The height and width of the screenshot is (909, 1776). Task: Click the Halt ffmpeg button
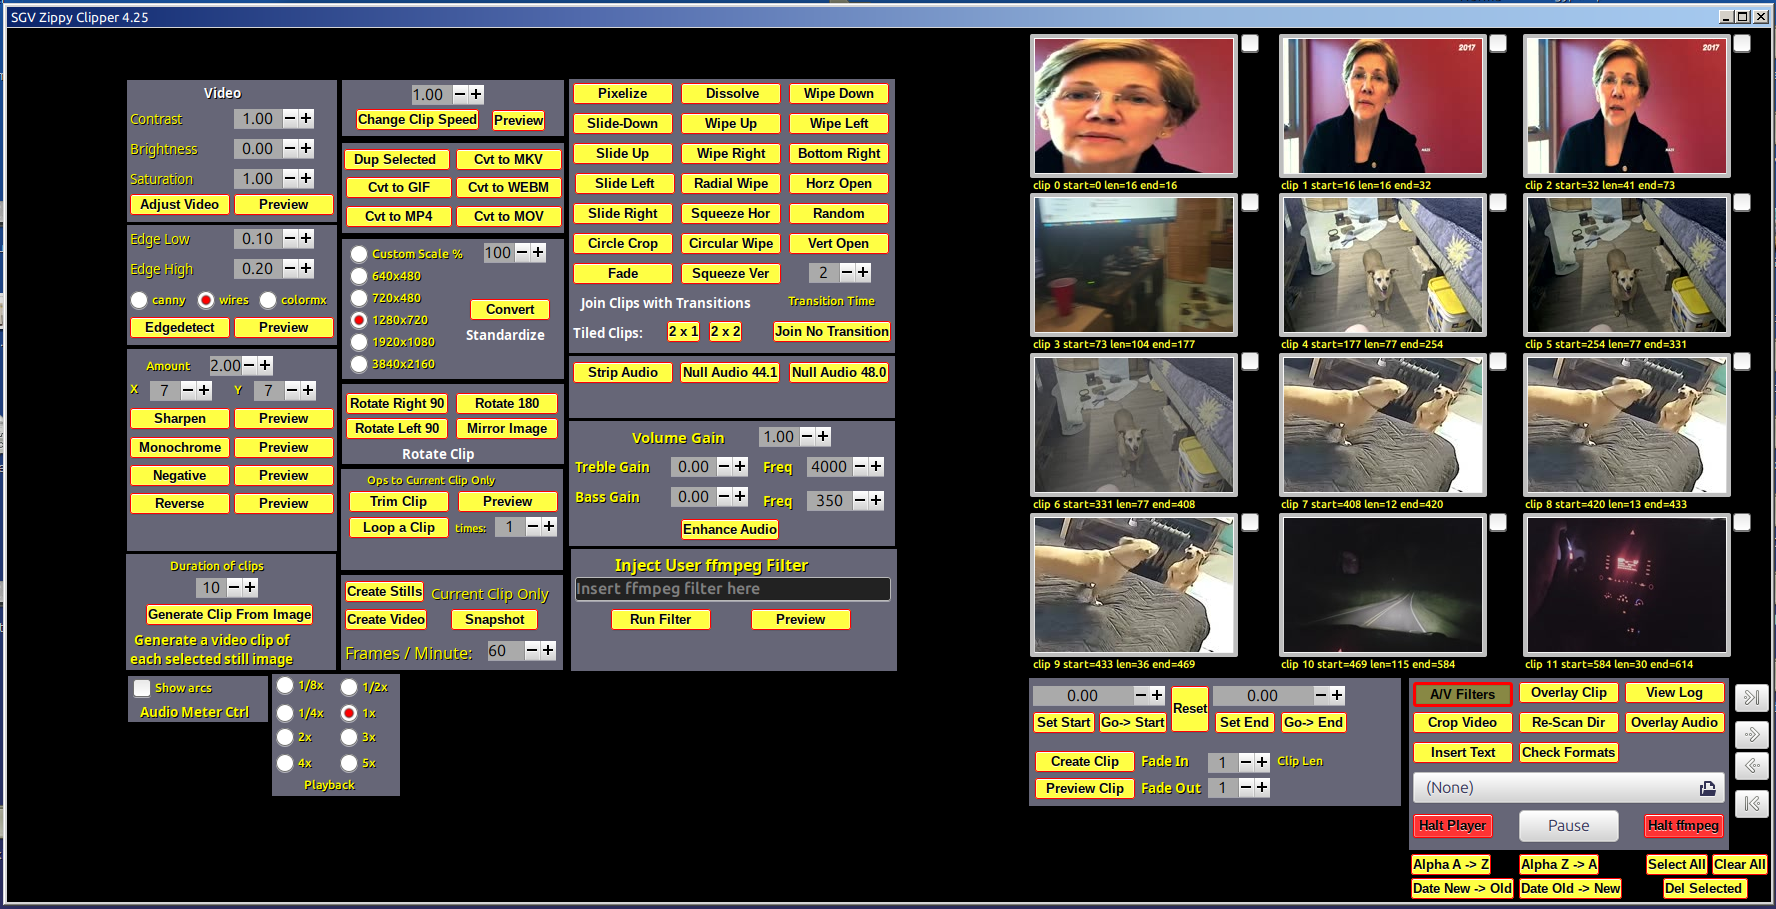[1683, 825]
